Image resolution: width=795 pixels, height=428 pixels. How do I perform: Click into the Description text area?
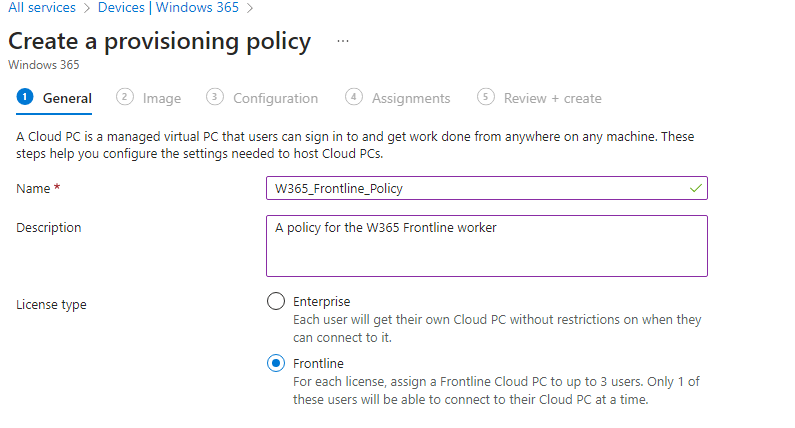pos(487,246)
